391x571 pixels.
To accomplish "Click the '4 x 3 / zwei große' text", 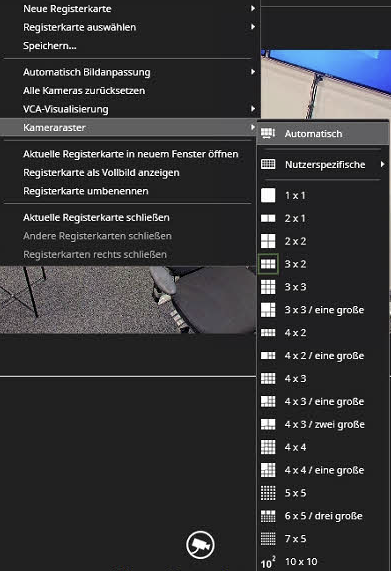I will 325,425.
